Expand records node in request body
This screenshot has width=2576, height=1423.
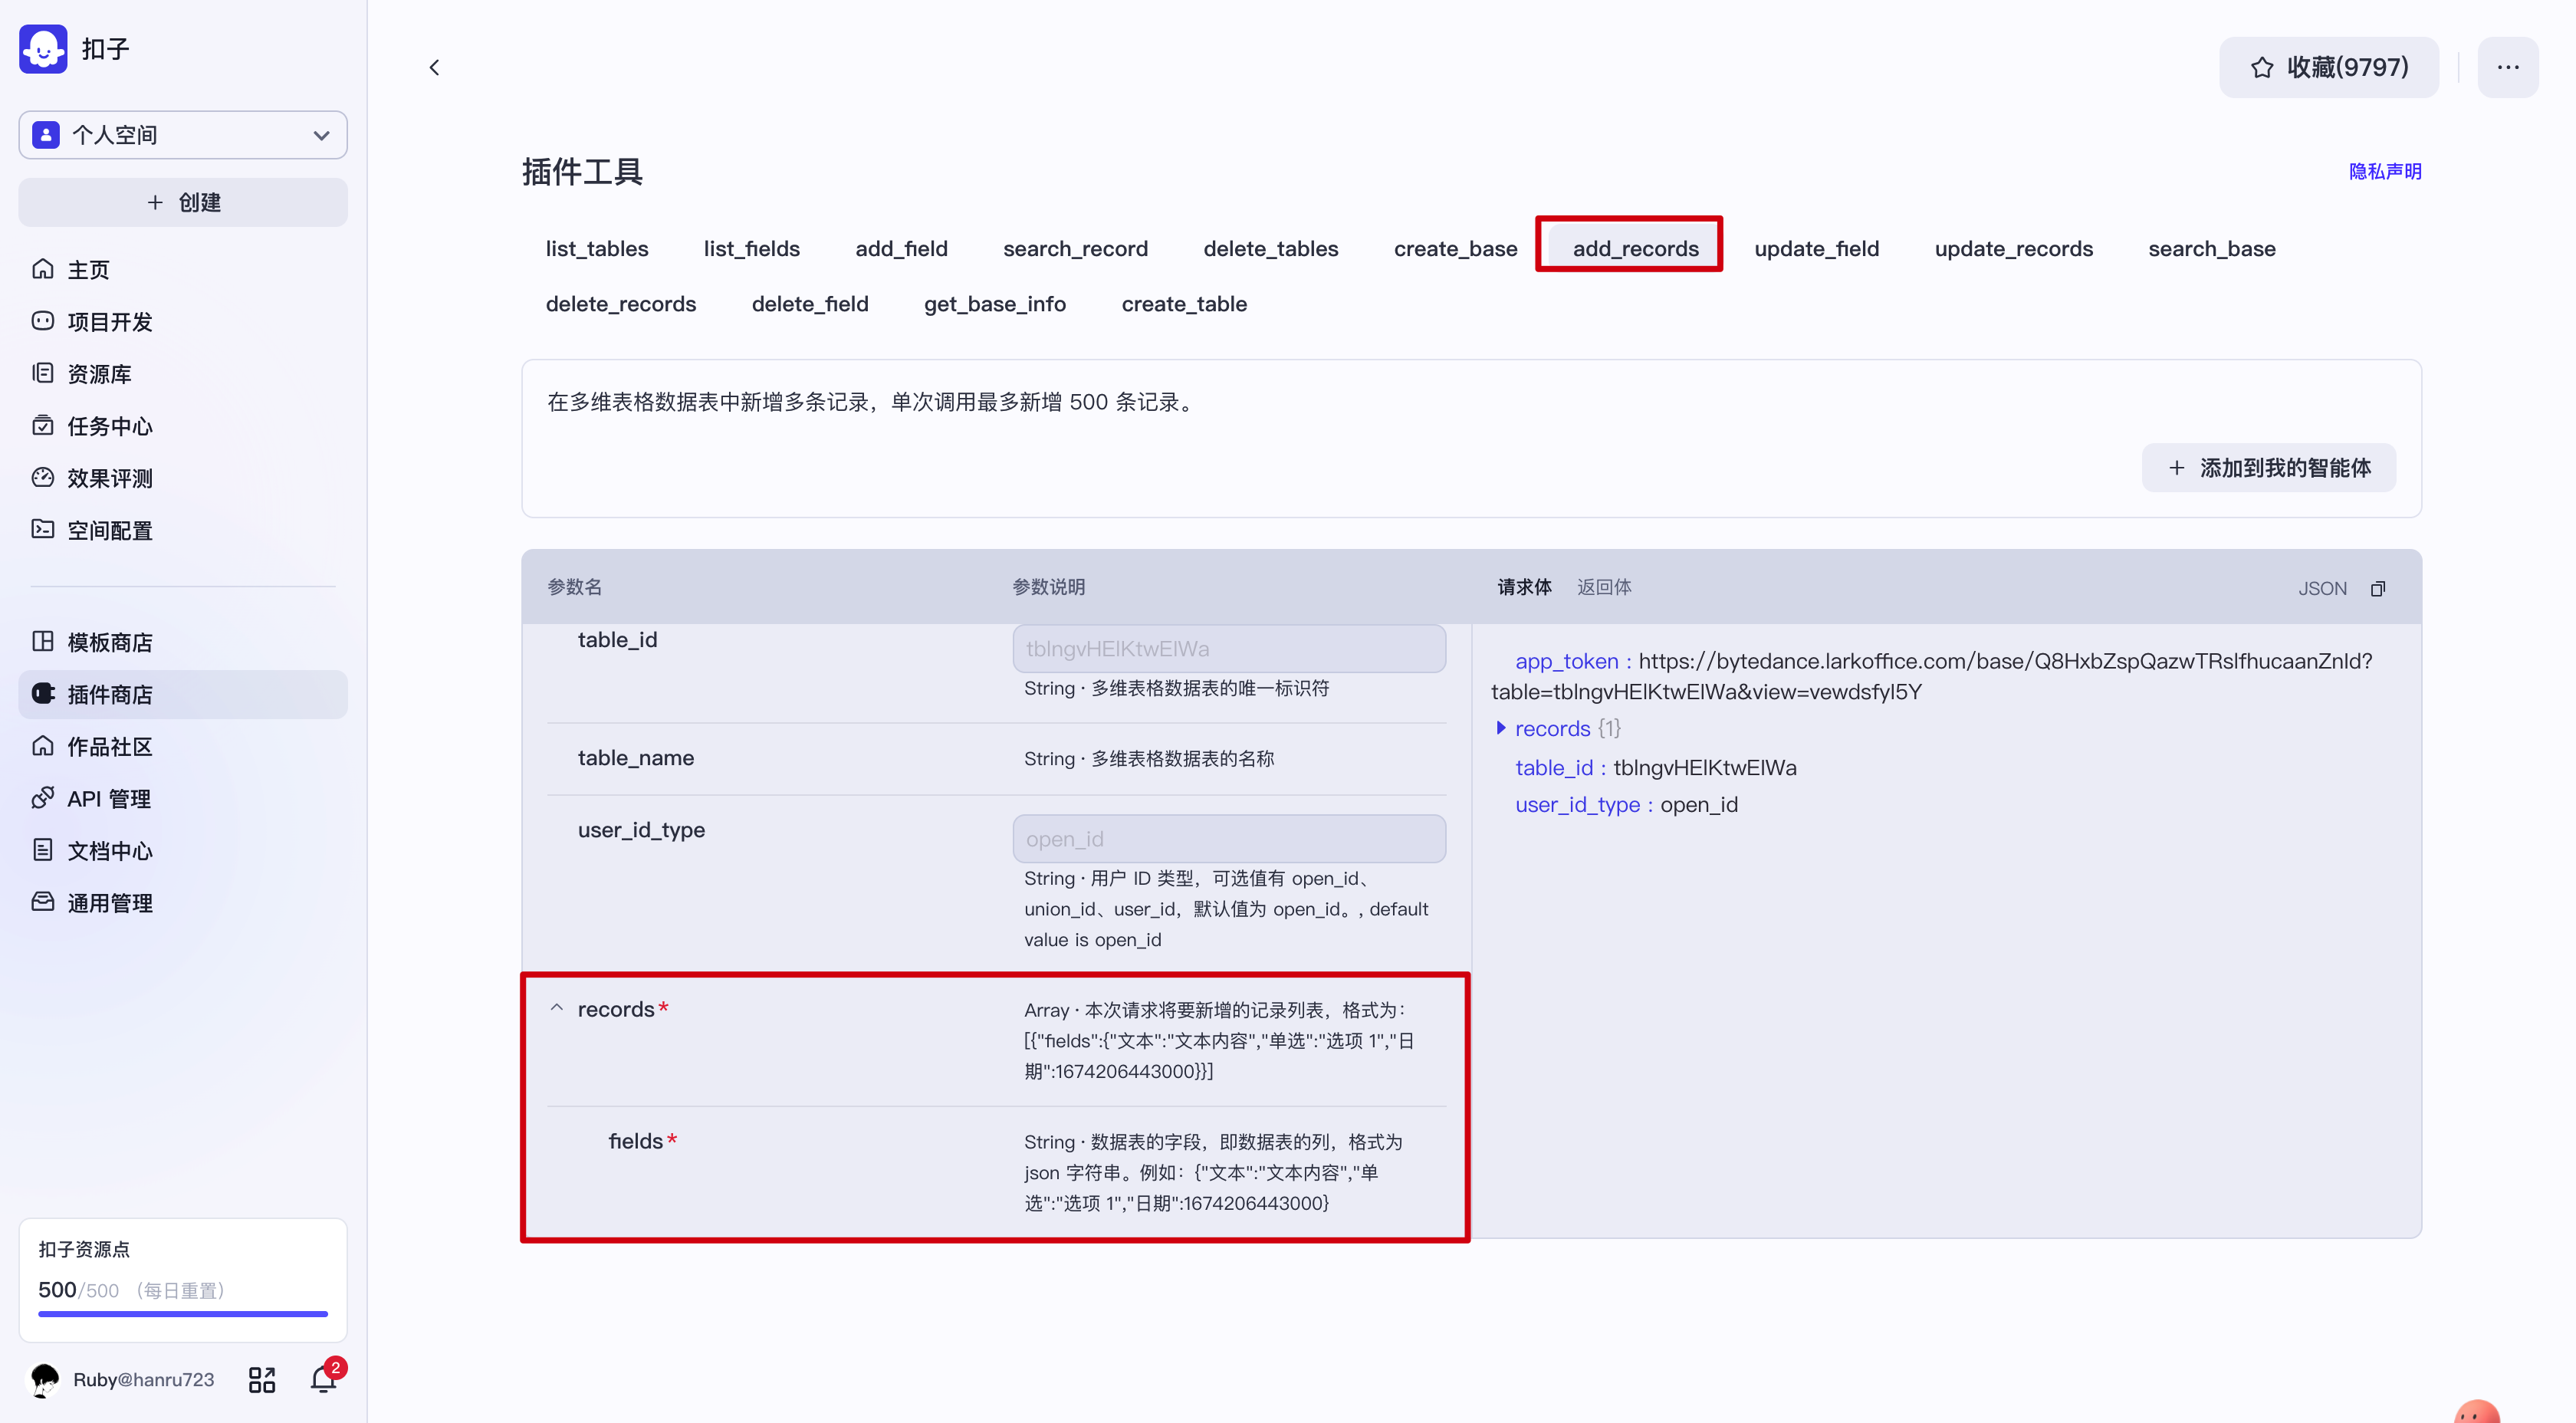click(1500, 728)
